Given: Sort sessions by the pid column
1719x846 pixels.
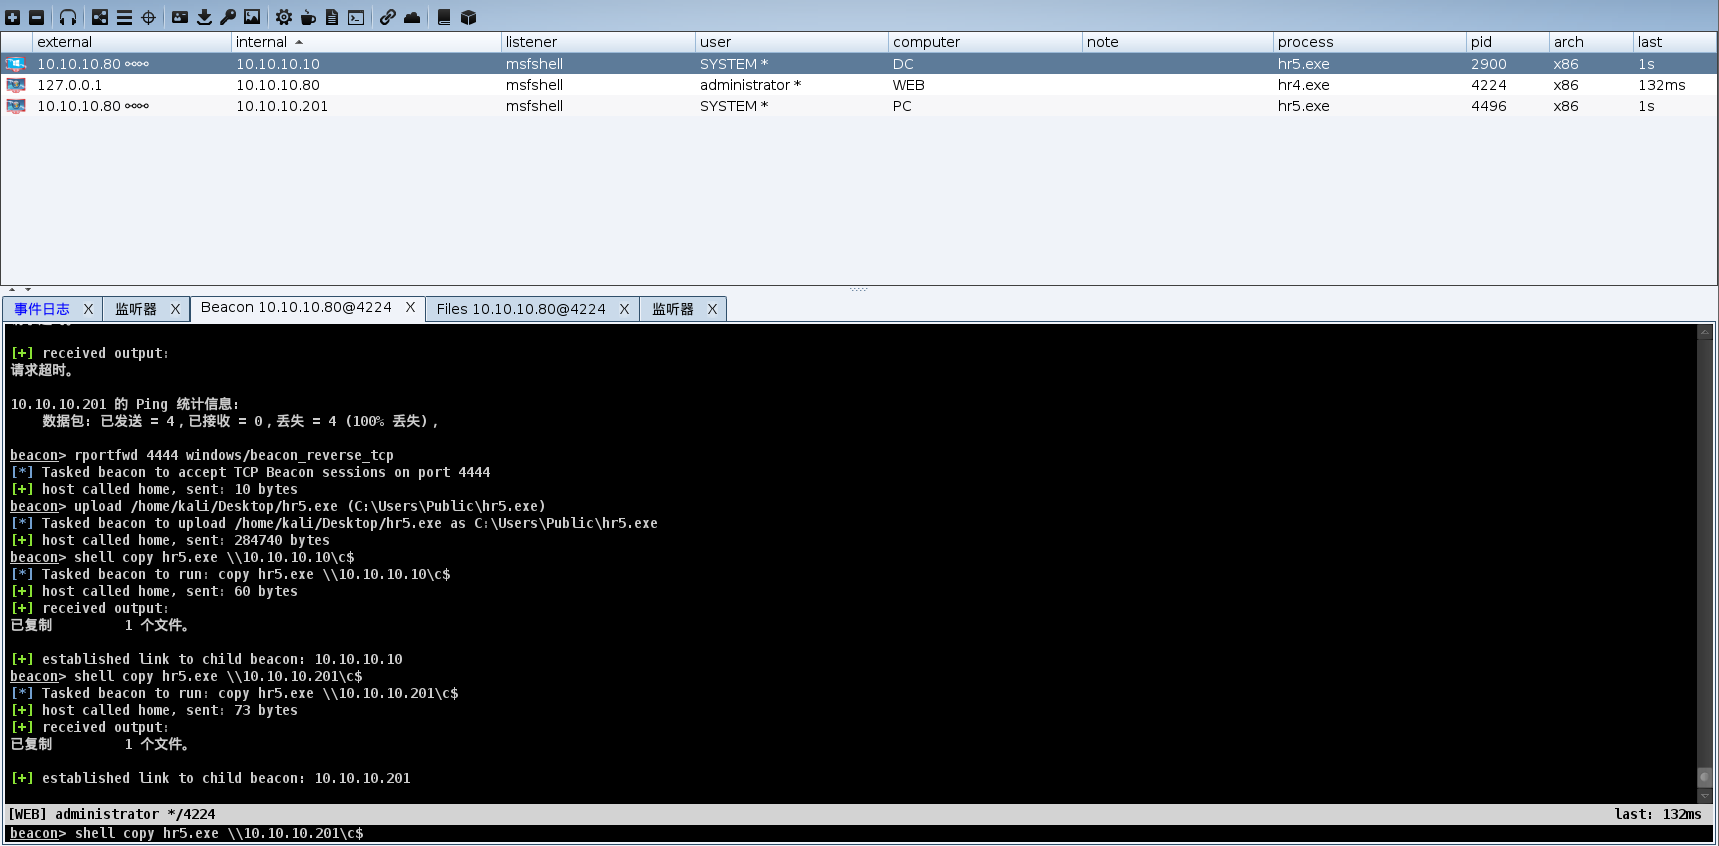Looking at the screenshot, I should coord(1508,42).
